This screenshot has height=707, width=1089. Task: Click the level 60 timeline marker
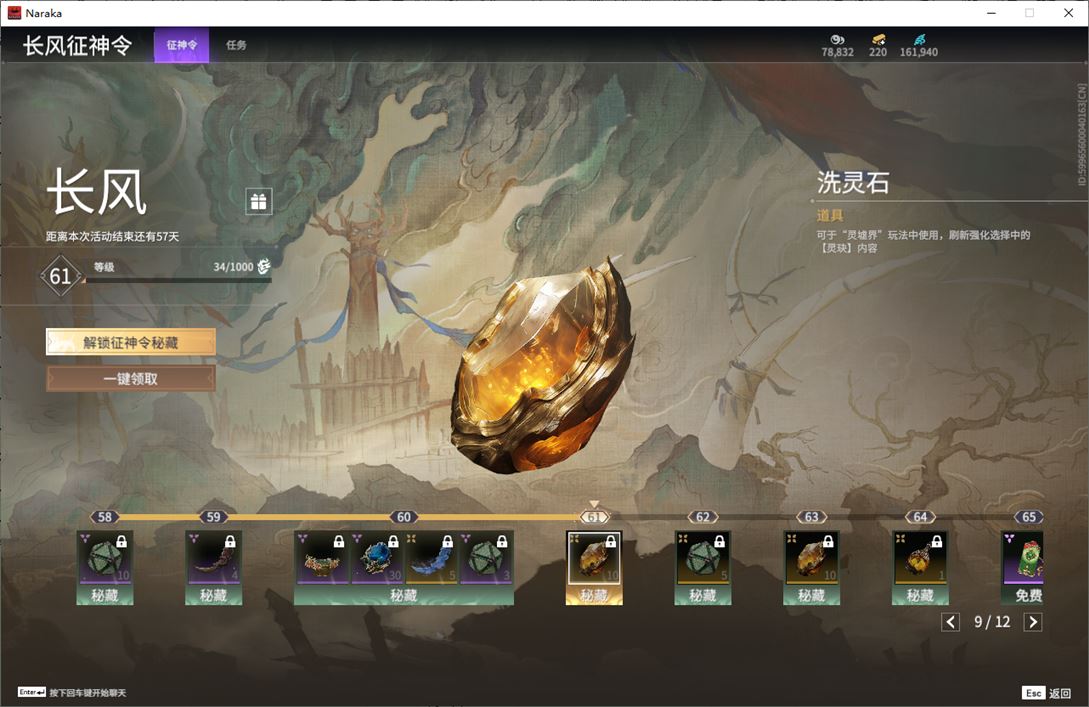404,517
